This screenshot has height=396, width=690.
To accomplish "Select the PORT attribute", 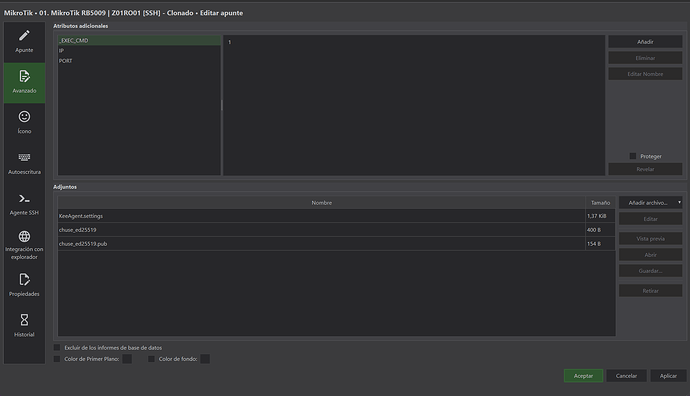I will click(x=139, y=61).
